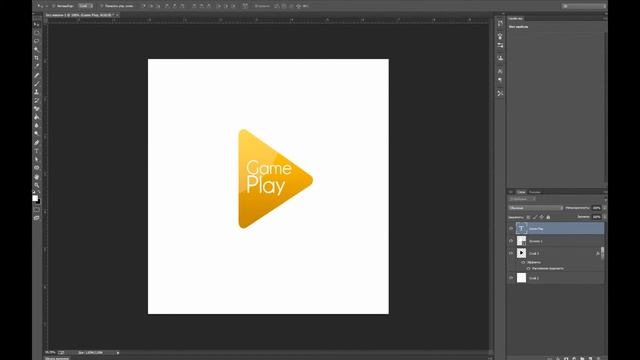This screenshot has width=640, height=360.
Task: Click the align top edges button
Action: pos(143,6)
